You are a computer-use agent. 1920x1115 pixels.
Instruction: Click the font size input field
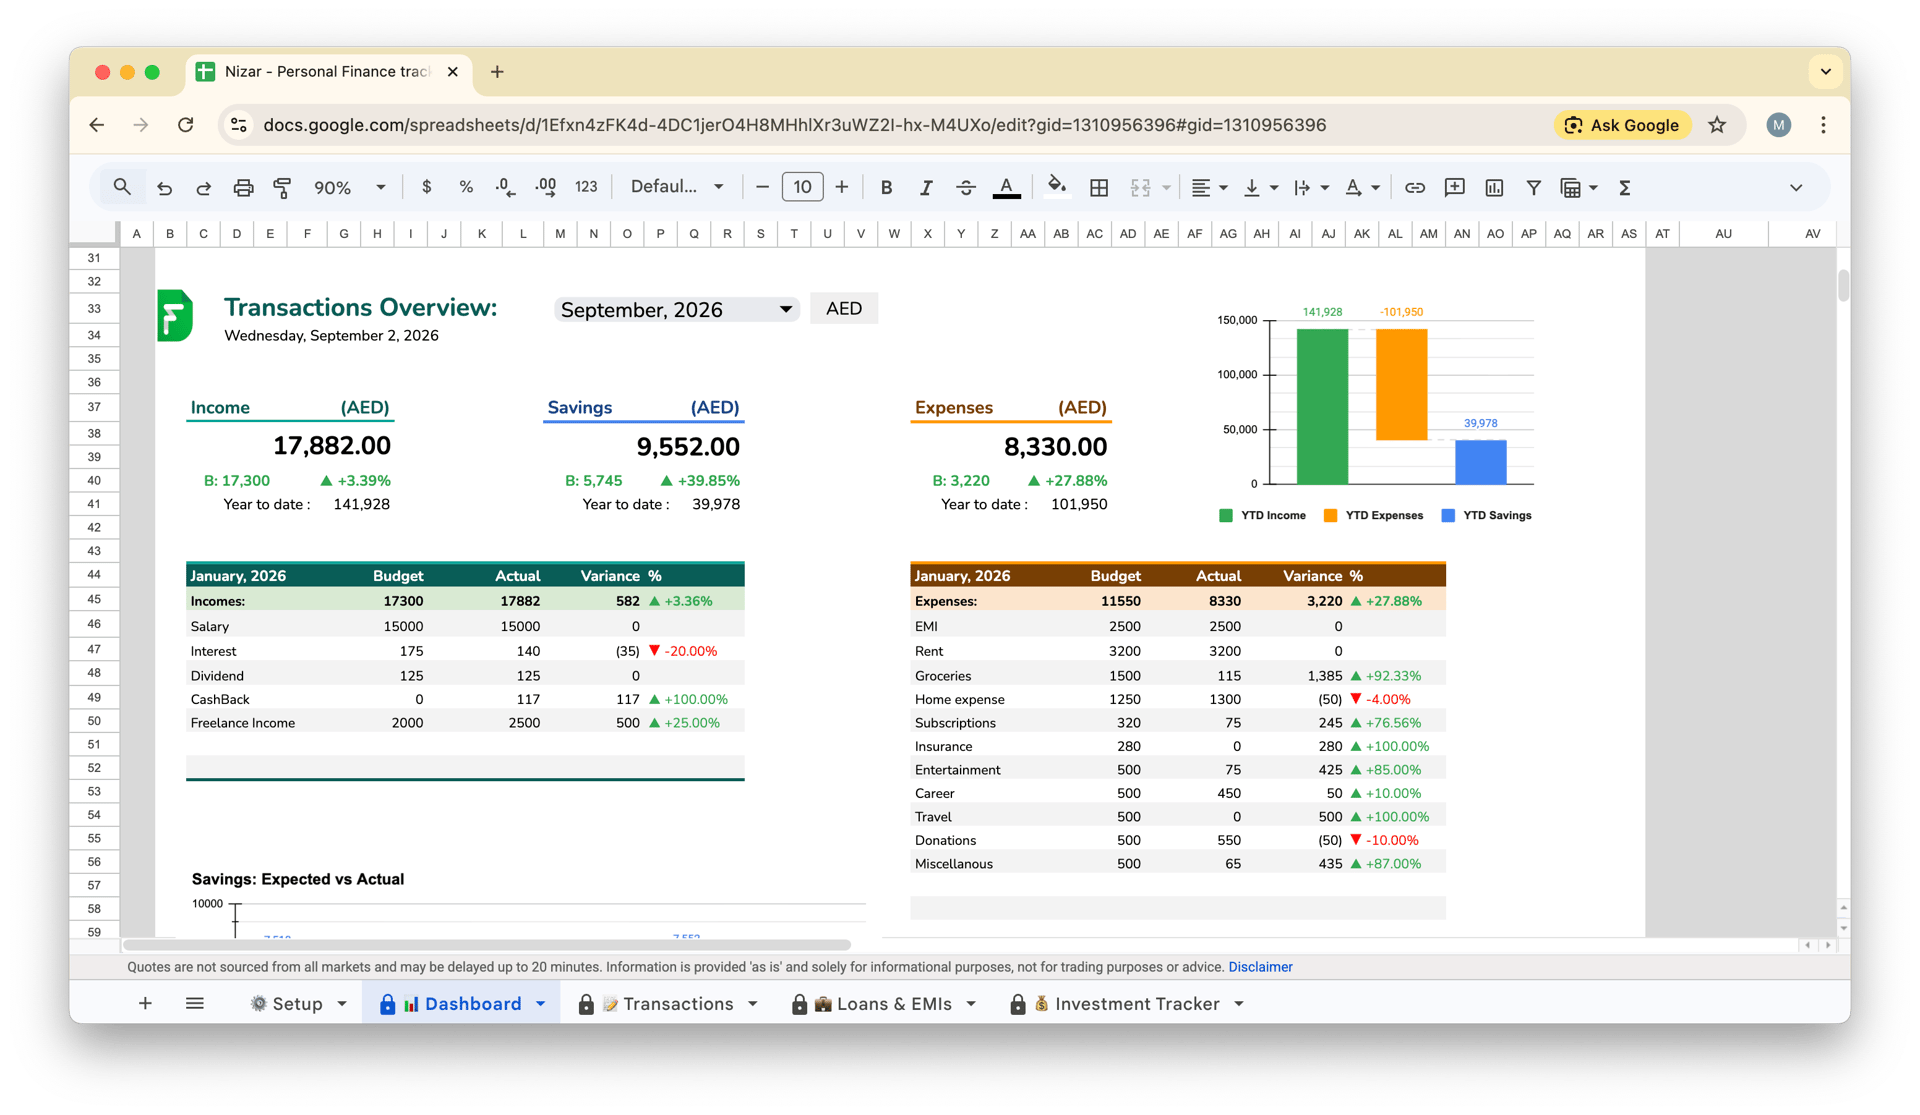[802, 187]
